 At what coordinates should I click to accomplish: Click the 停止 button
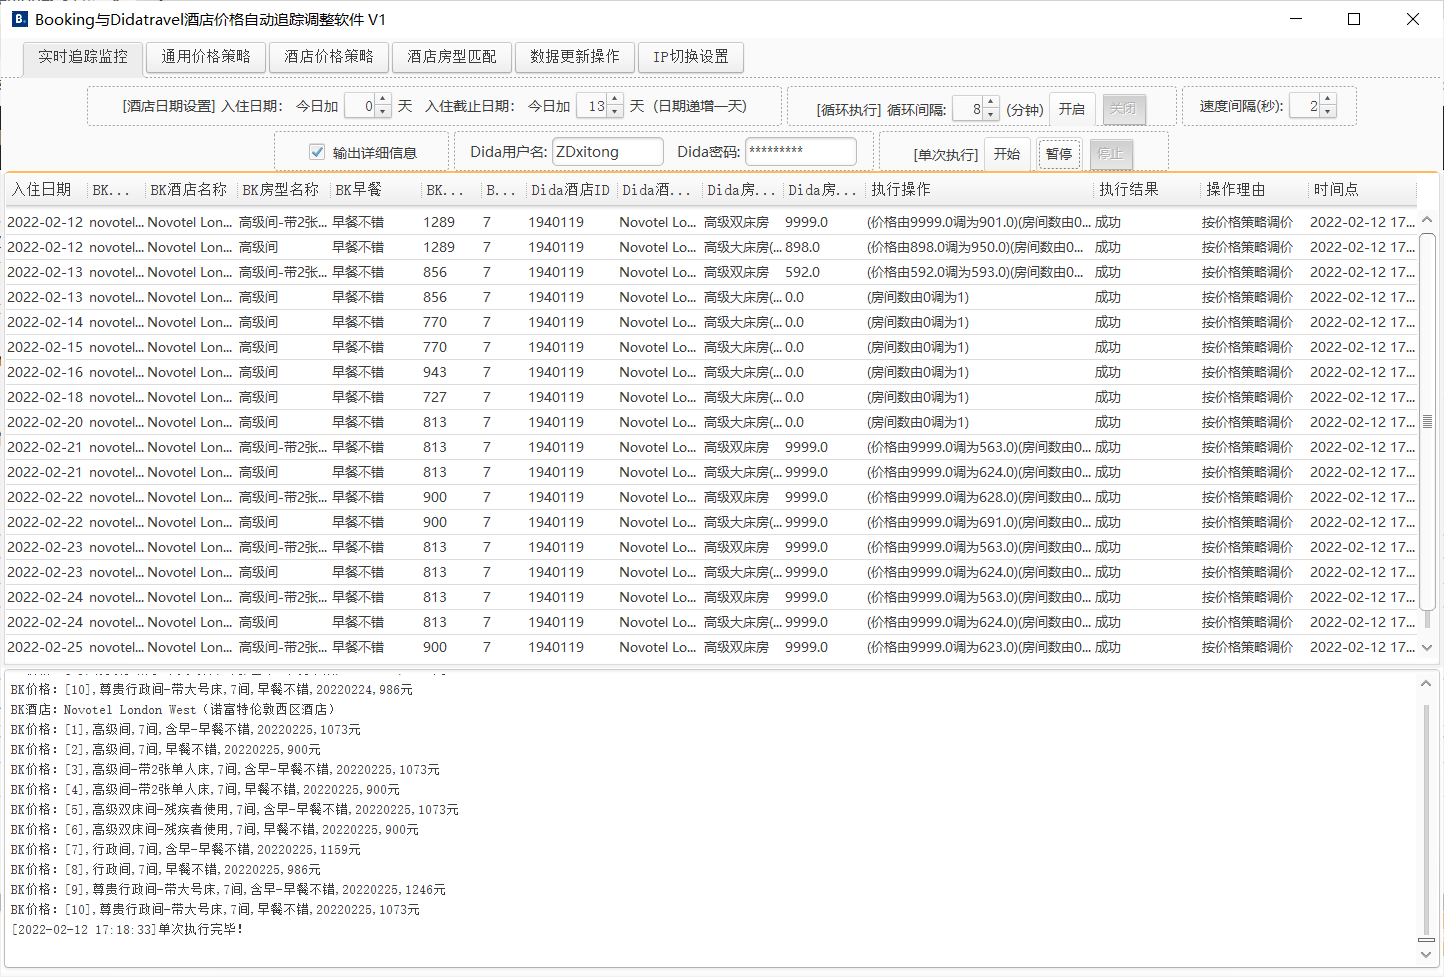[x=1111, y=154]
